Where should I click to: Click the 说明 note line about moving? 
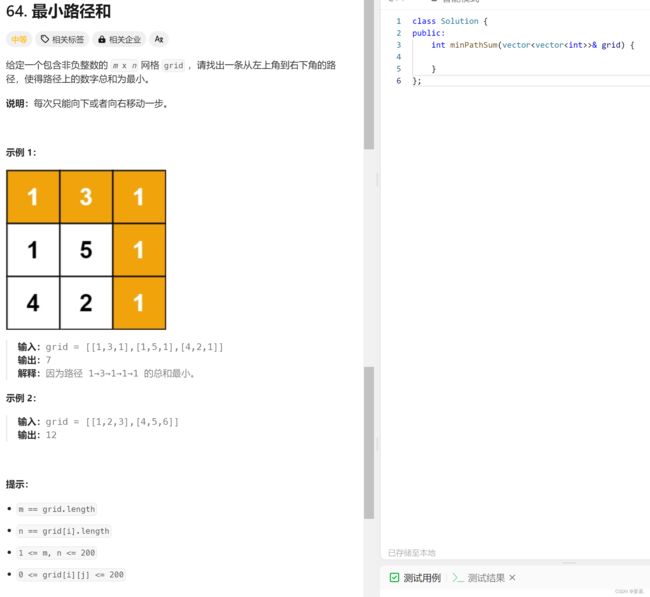point(87,104)
